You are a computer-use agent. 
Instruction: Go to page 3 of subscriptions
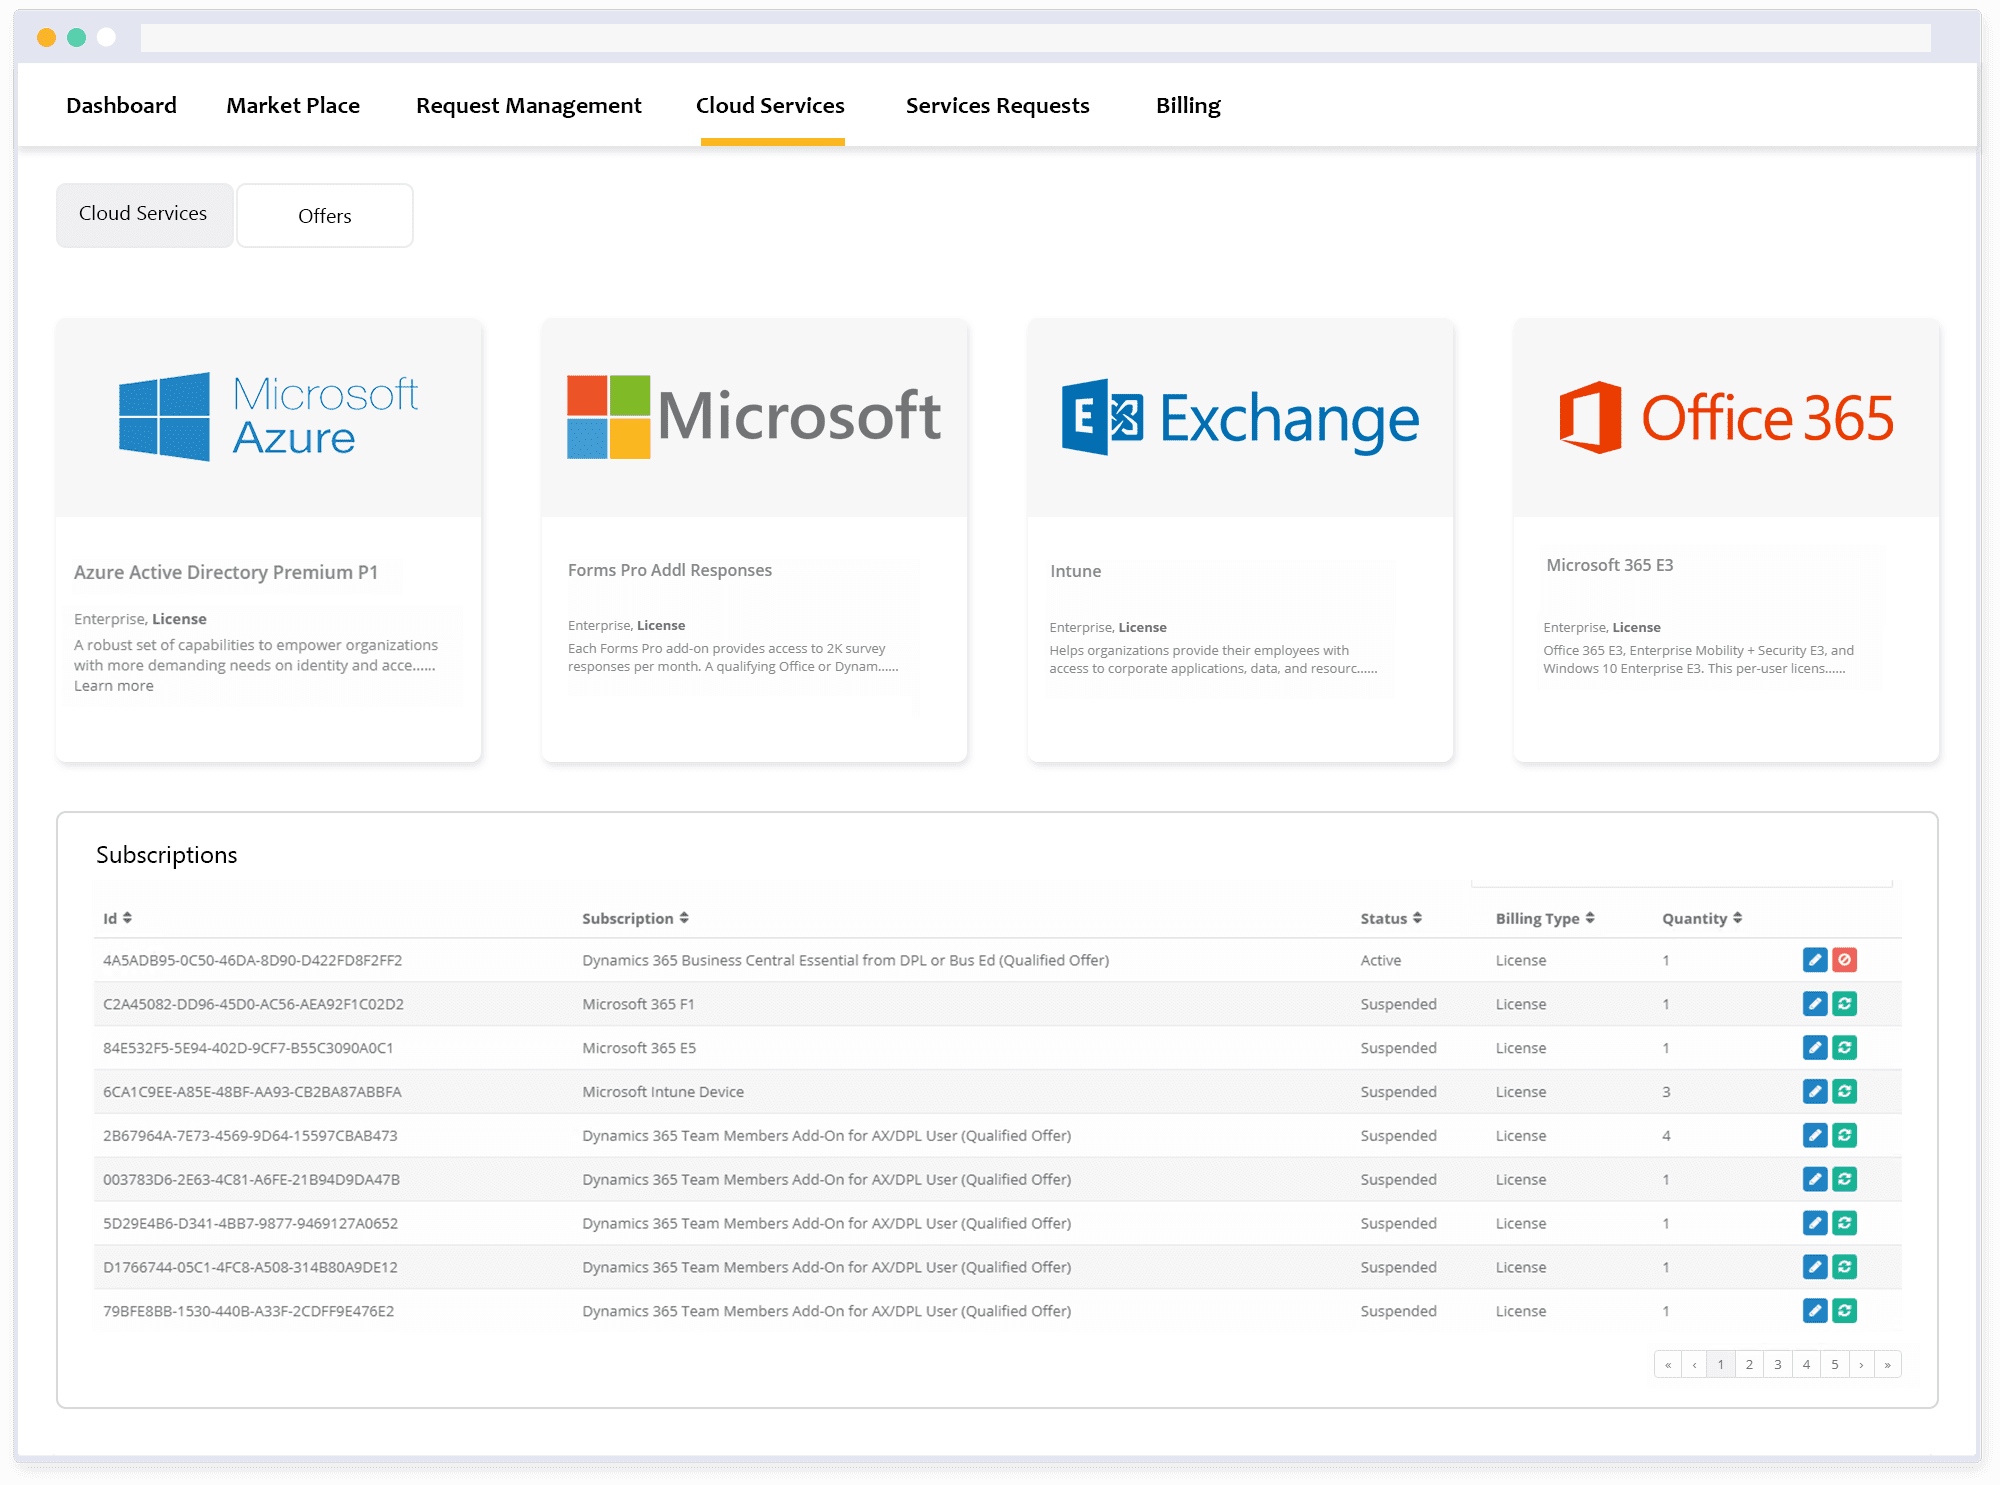tap(1777, 1363)
